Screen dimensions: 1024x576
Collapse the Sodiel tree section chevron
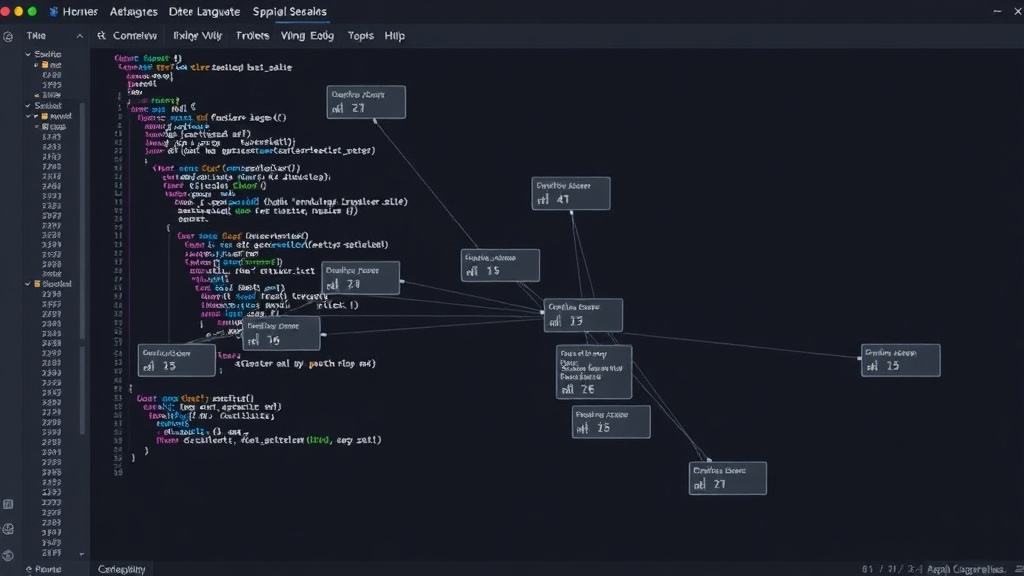click(28, 105)
